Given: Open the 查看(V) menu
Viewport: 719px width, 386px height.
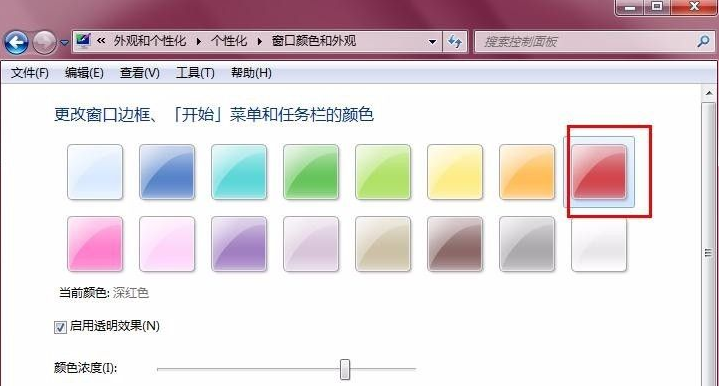Looking at the screenshot, I should 140,73.
